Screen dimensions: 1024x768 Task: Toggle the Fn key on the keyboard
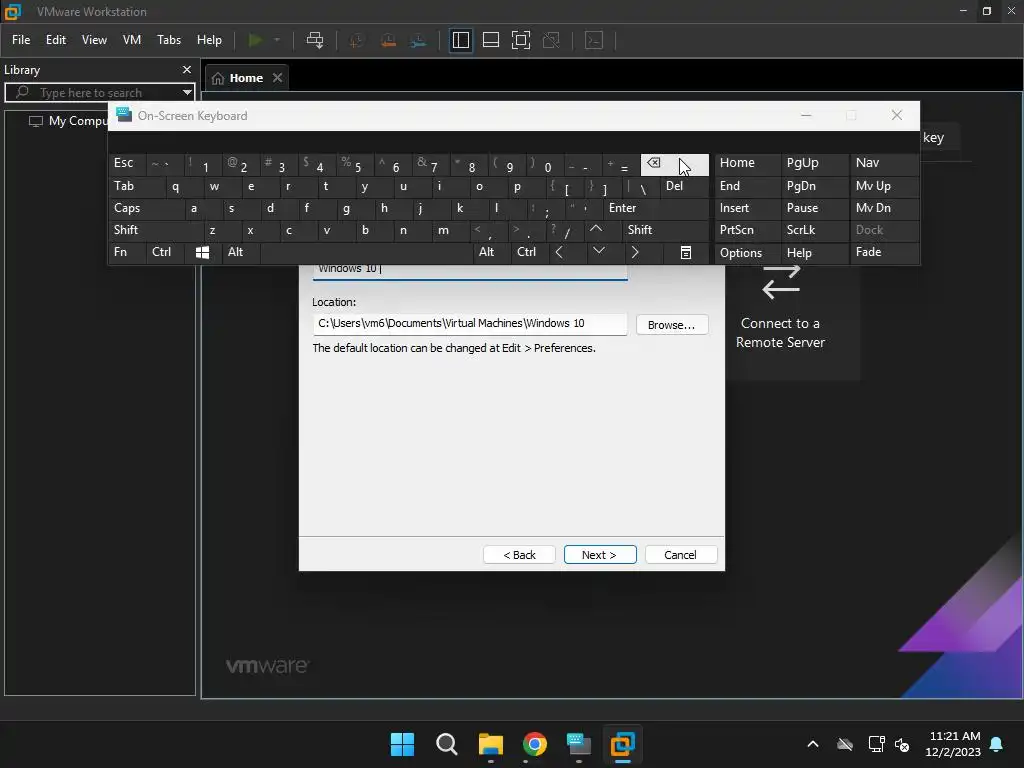point(127,252)
